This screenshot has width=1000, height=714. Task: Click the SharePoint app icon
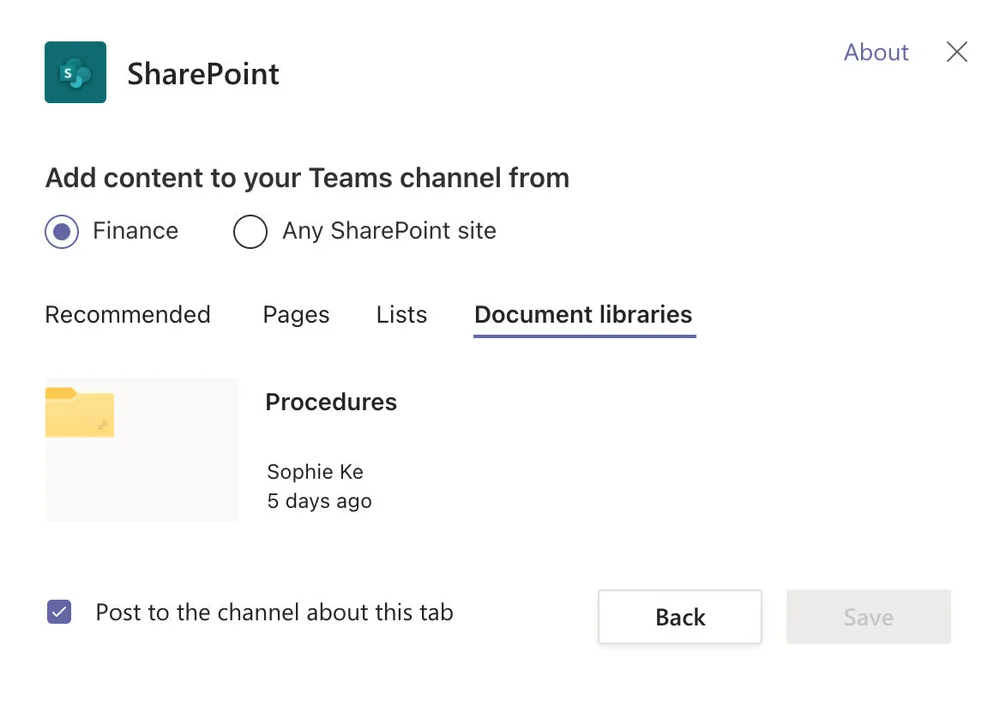(x=75, y=72)
